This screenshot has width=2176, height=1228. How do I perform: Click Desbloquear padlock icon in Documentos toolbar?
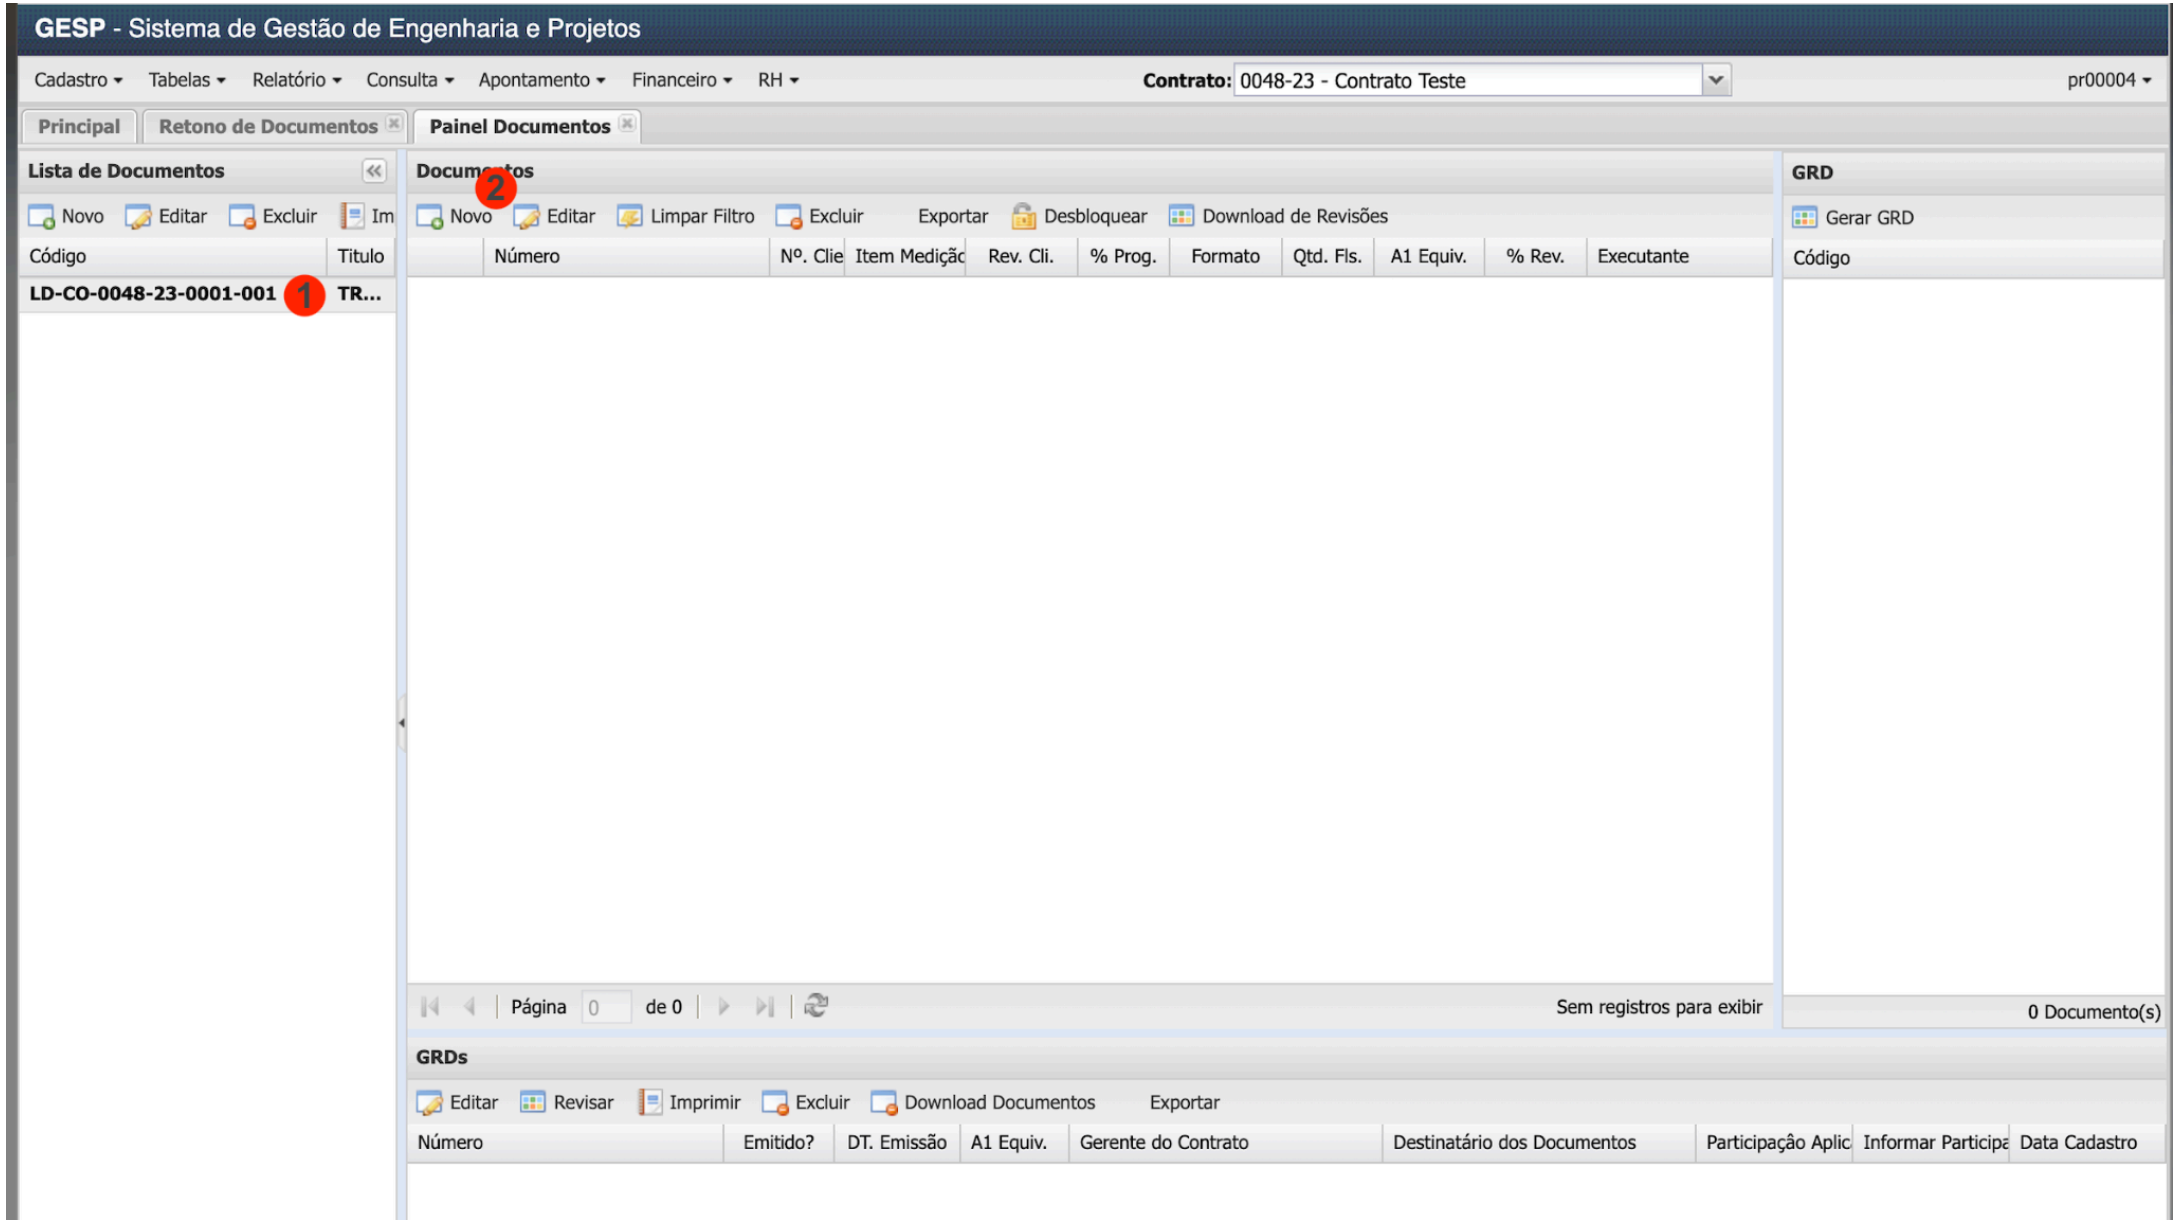click(1023, 216)
